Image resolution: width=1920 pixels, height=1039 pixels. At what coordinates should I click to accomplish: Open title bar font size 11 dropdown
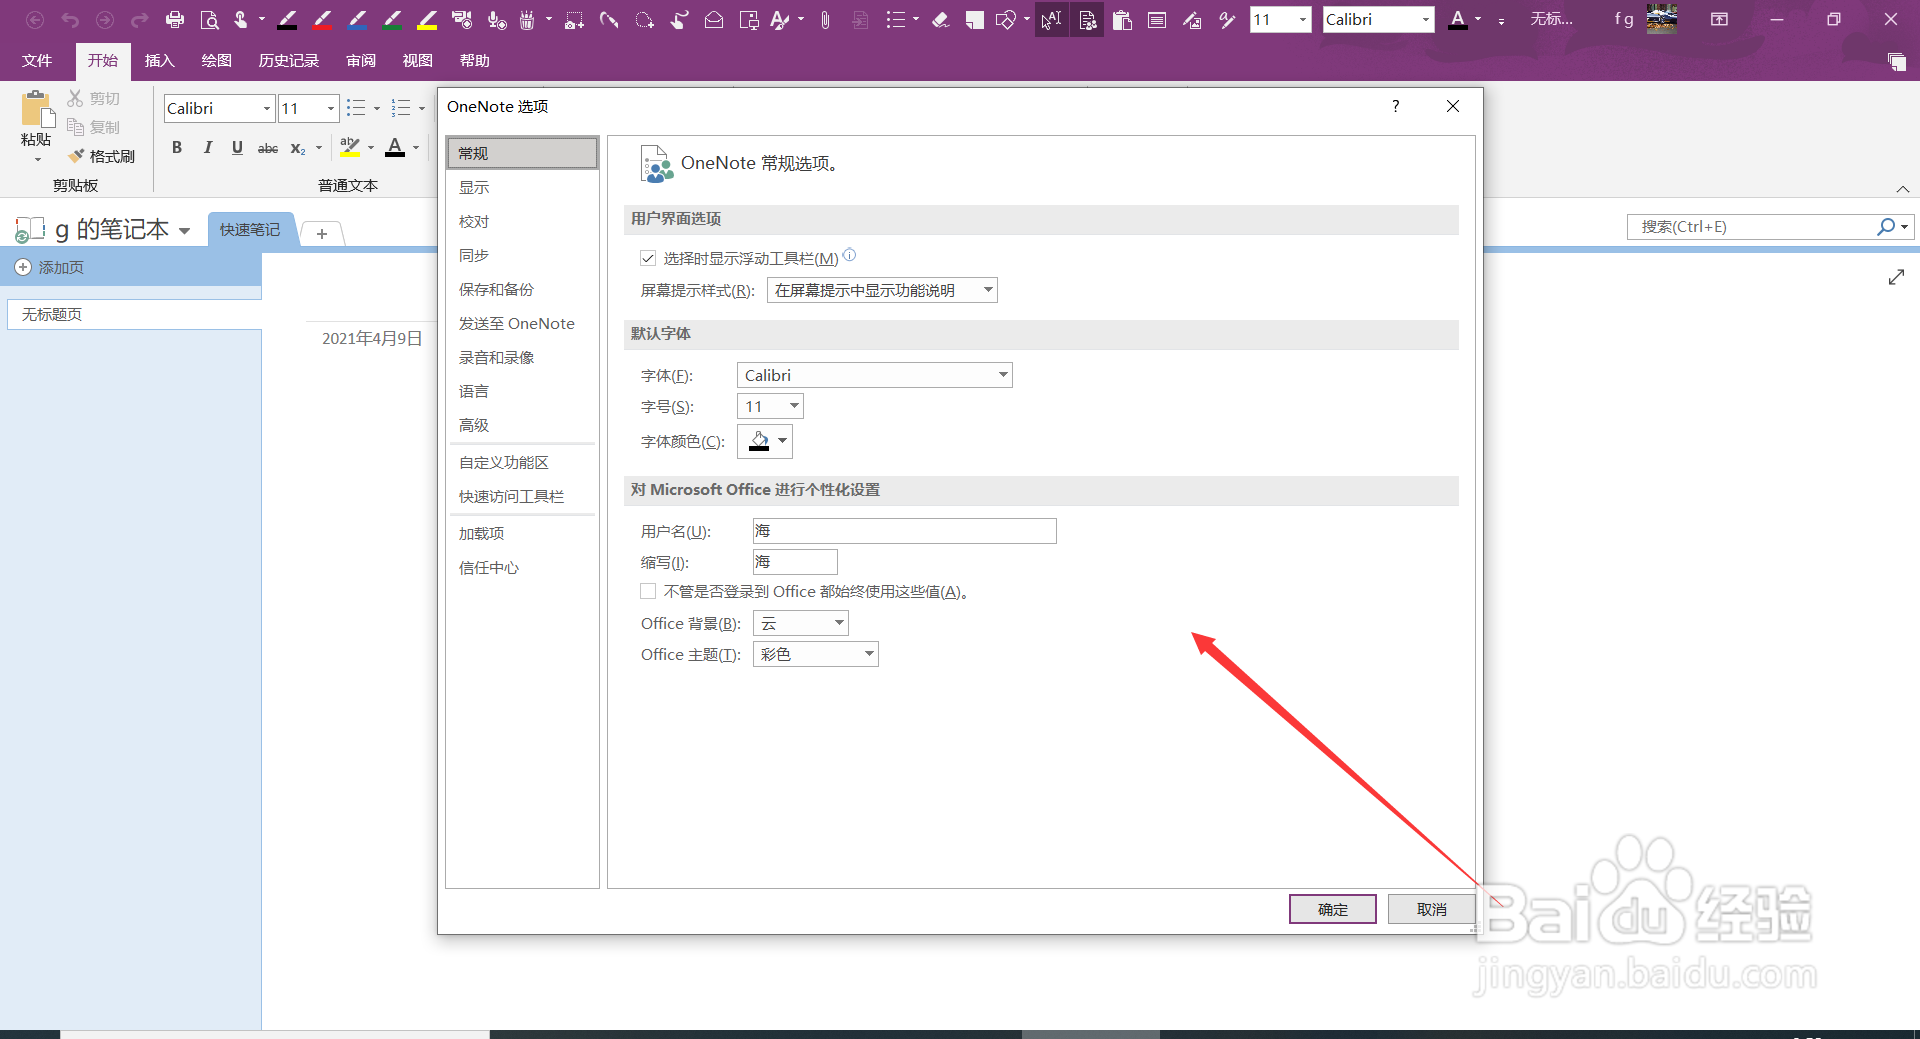(x=1302, y=19)
